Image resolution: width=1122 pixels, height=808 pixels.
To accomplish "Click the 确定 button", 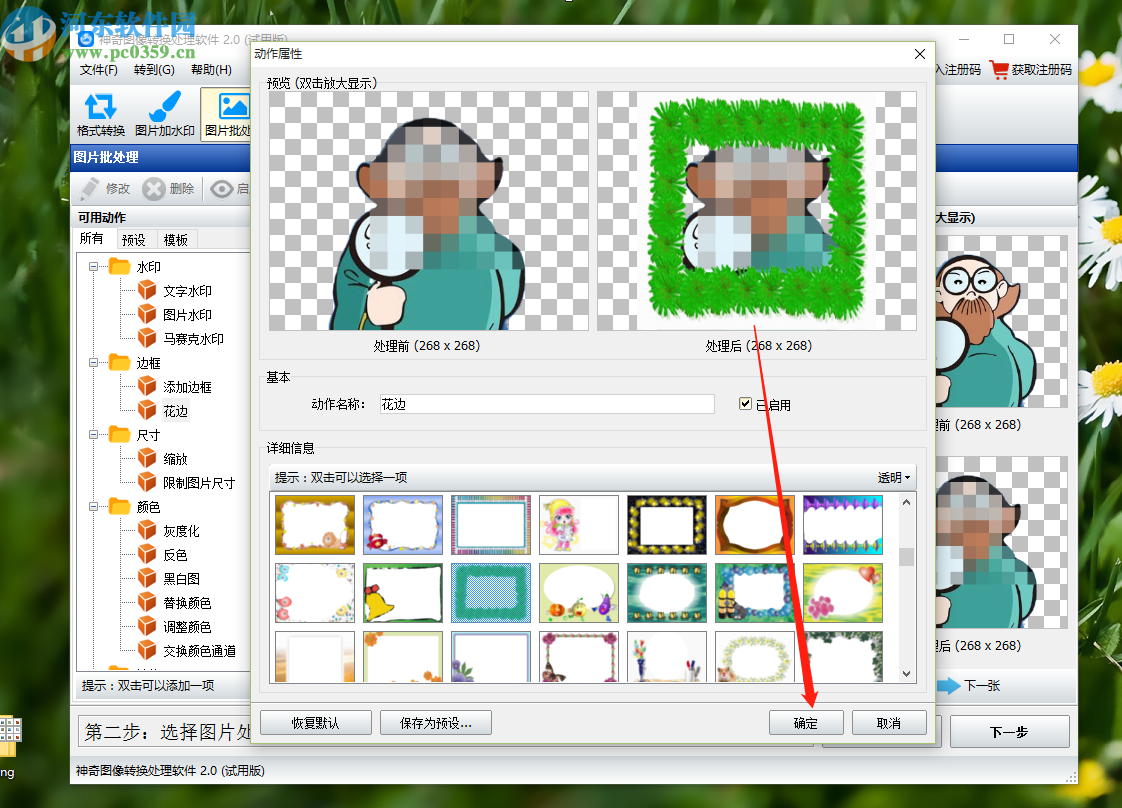I will click(806, 723).
